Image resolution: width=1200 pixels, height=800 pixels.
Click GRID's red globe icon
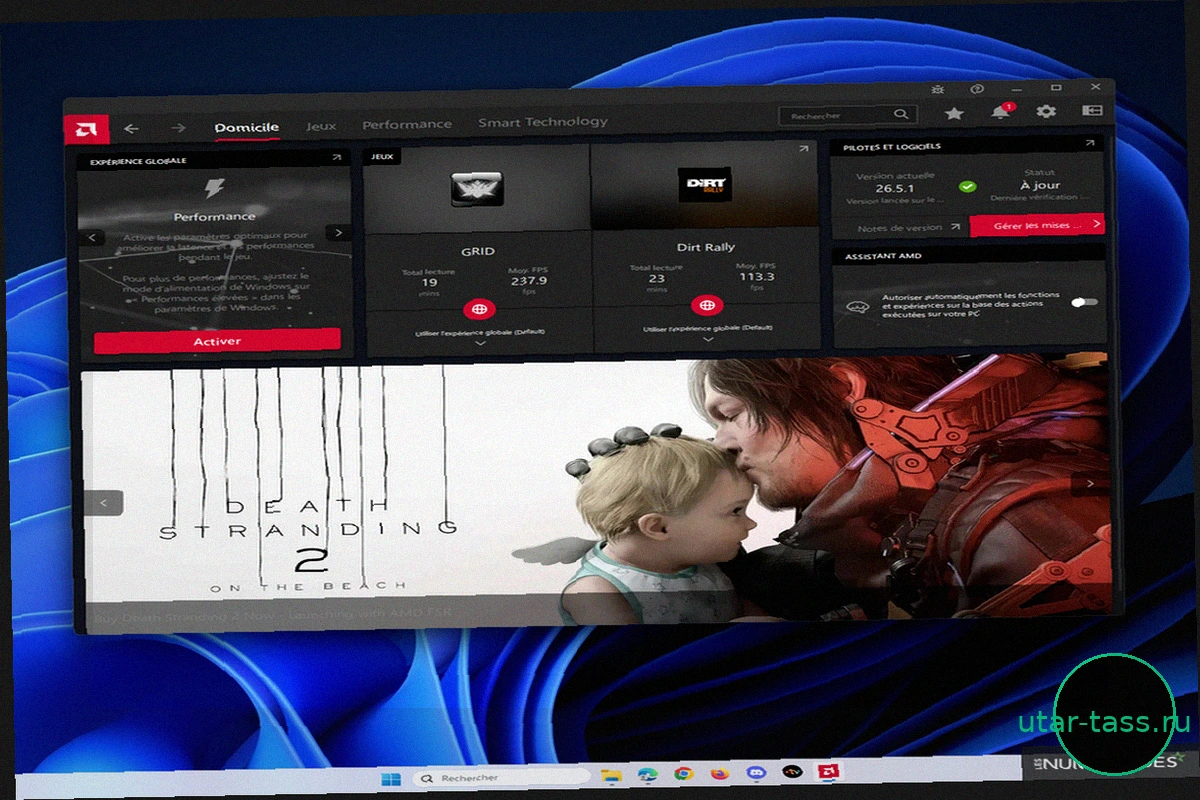point(478,308)
